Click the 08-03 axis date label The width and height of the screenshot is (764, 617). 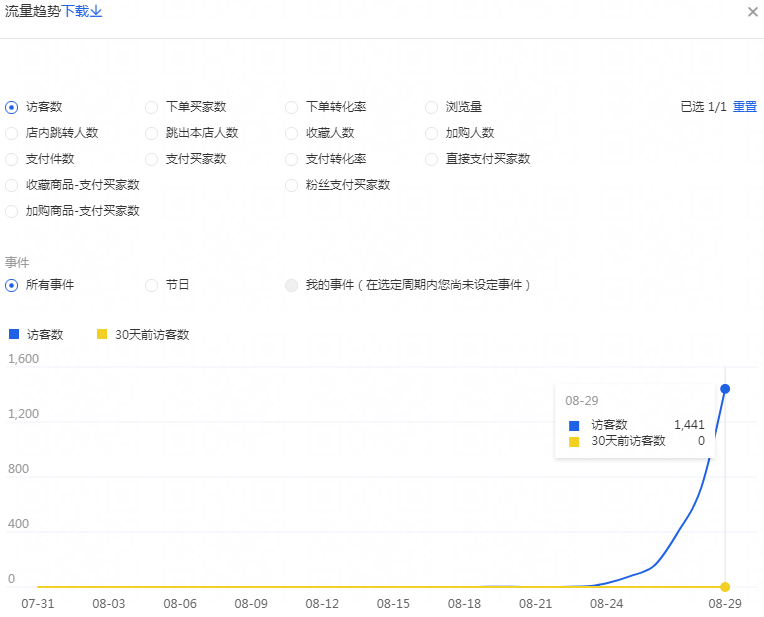click(x=109, y=604)
